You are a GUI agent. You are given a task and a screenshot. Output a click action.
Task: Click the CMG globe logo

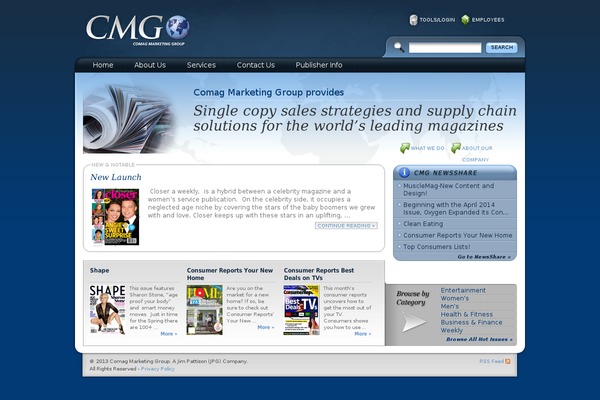coord(138,30)
